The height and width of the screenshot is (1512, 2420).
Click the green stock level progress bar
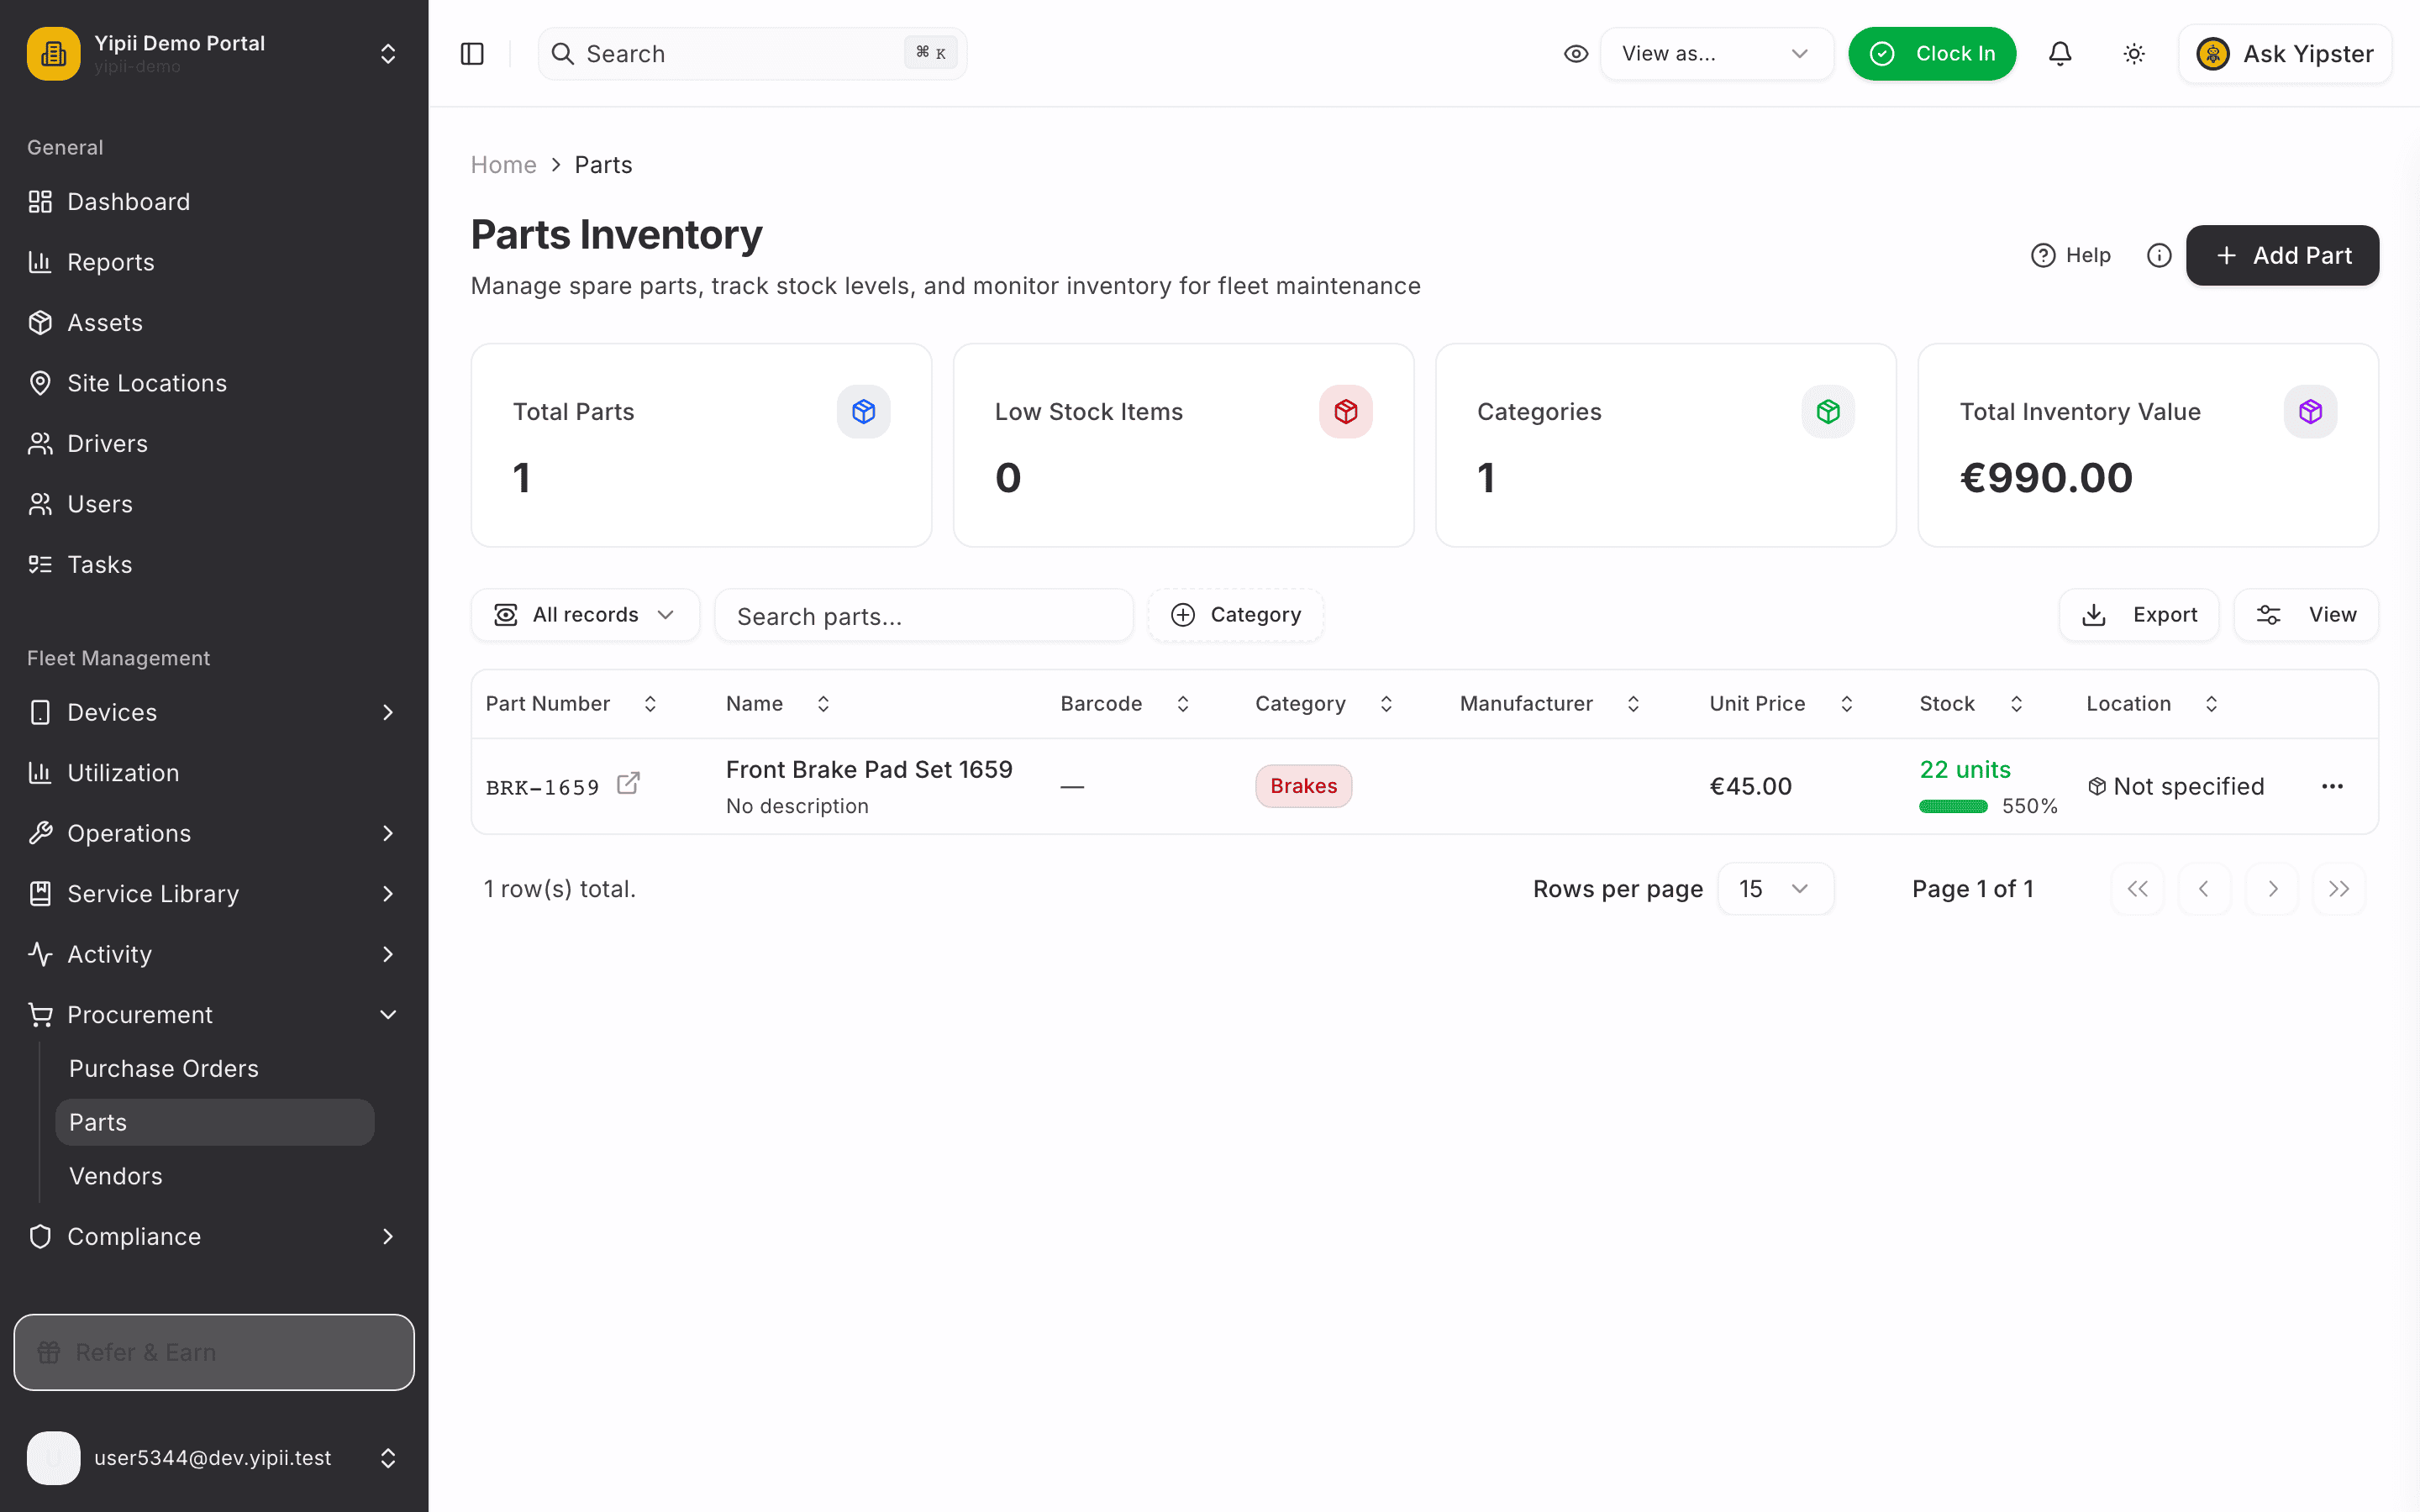1953,806
